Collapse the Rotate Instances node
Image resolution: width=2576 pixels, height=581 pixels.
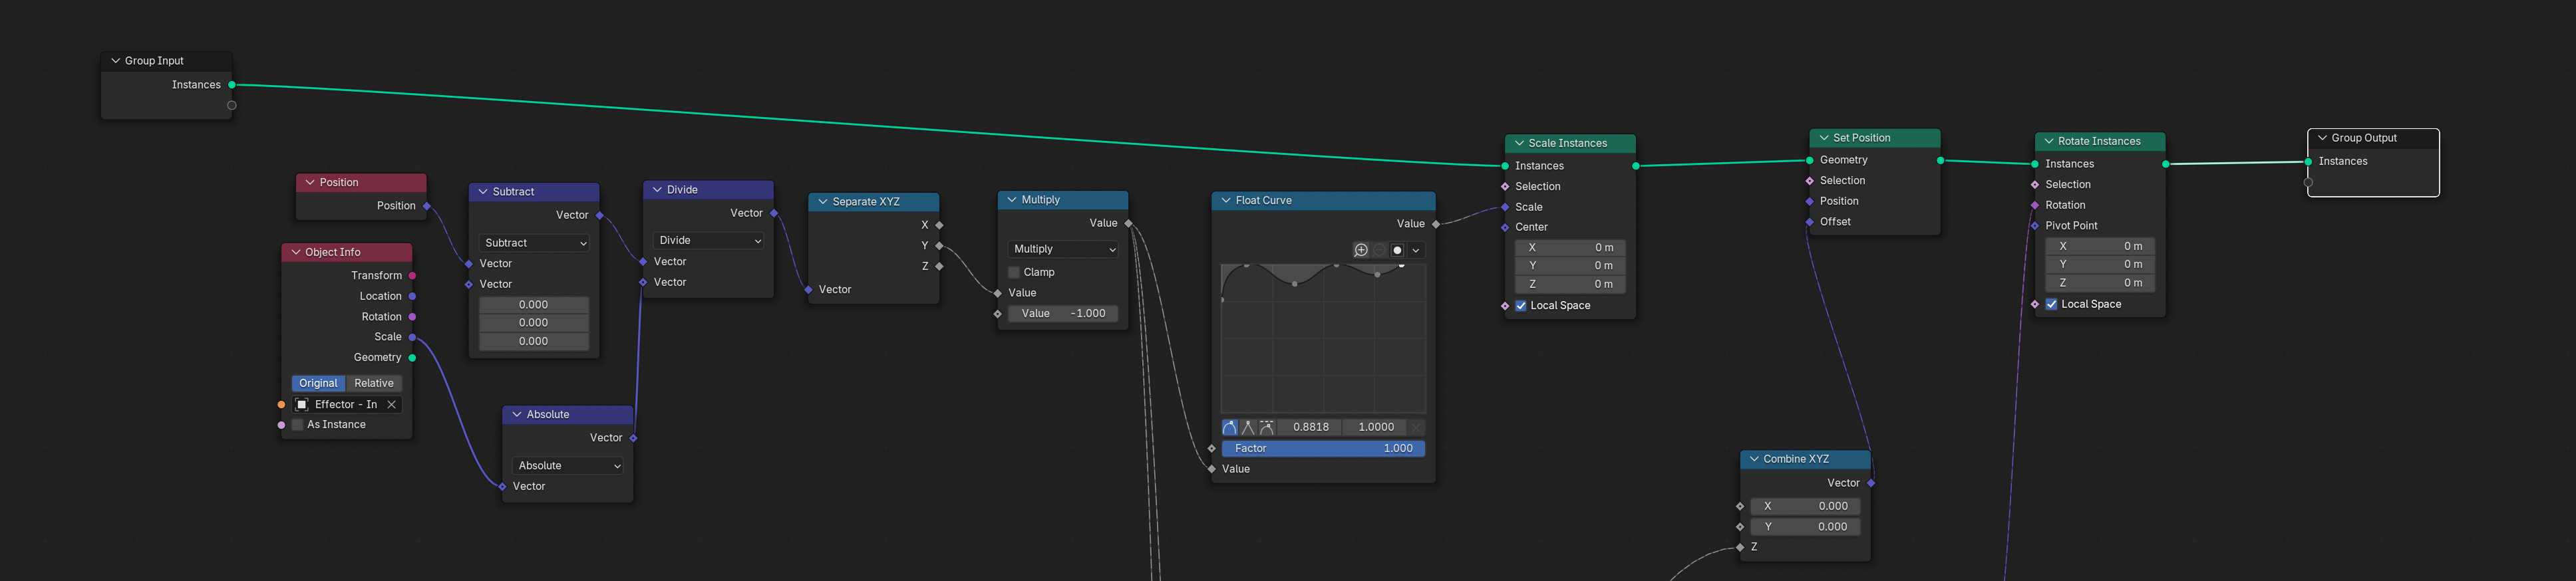[2049, 142]
